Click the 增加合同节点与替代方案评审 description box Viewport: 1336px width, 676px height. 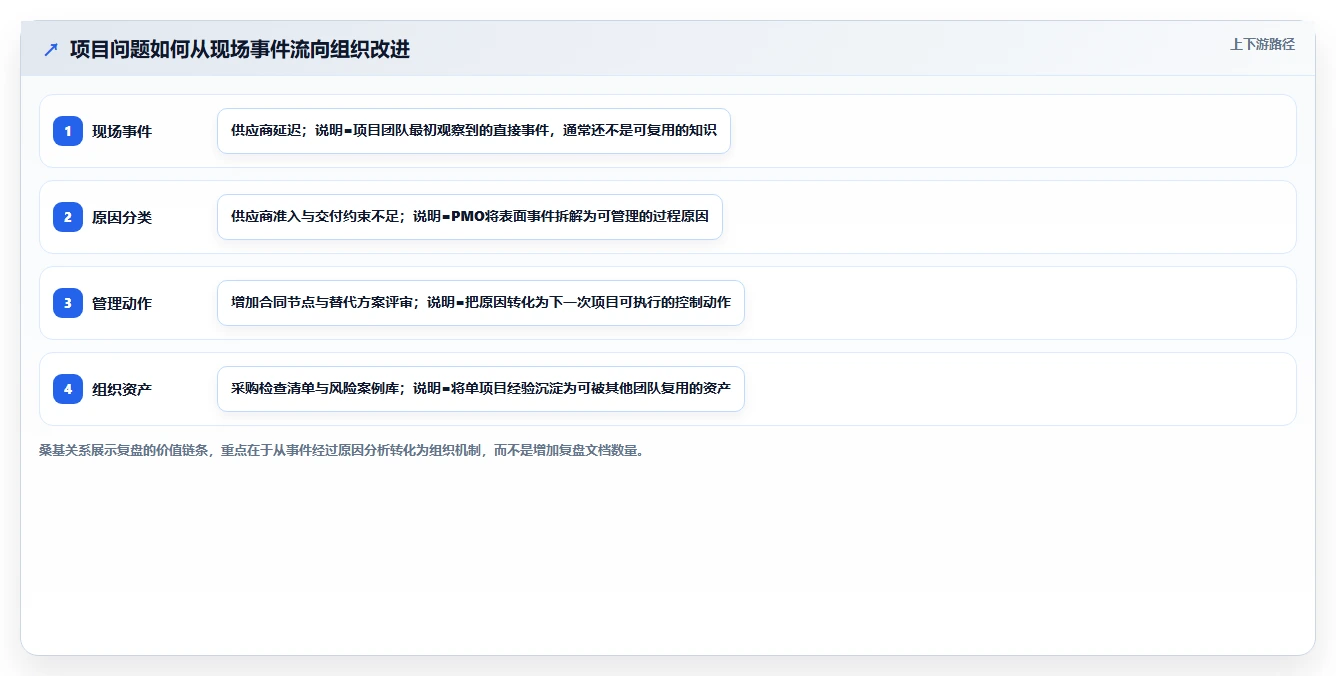click(x=481, y=303)
